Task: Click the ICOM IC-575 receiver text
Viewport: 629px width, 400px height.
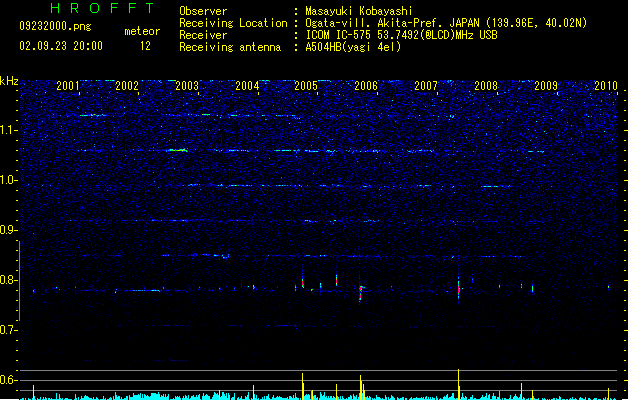Action: click(401, 35)
